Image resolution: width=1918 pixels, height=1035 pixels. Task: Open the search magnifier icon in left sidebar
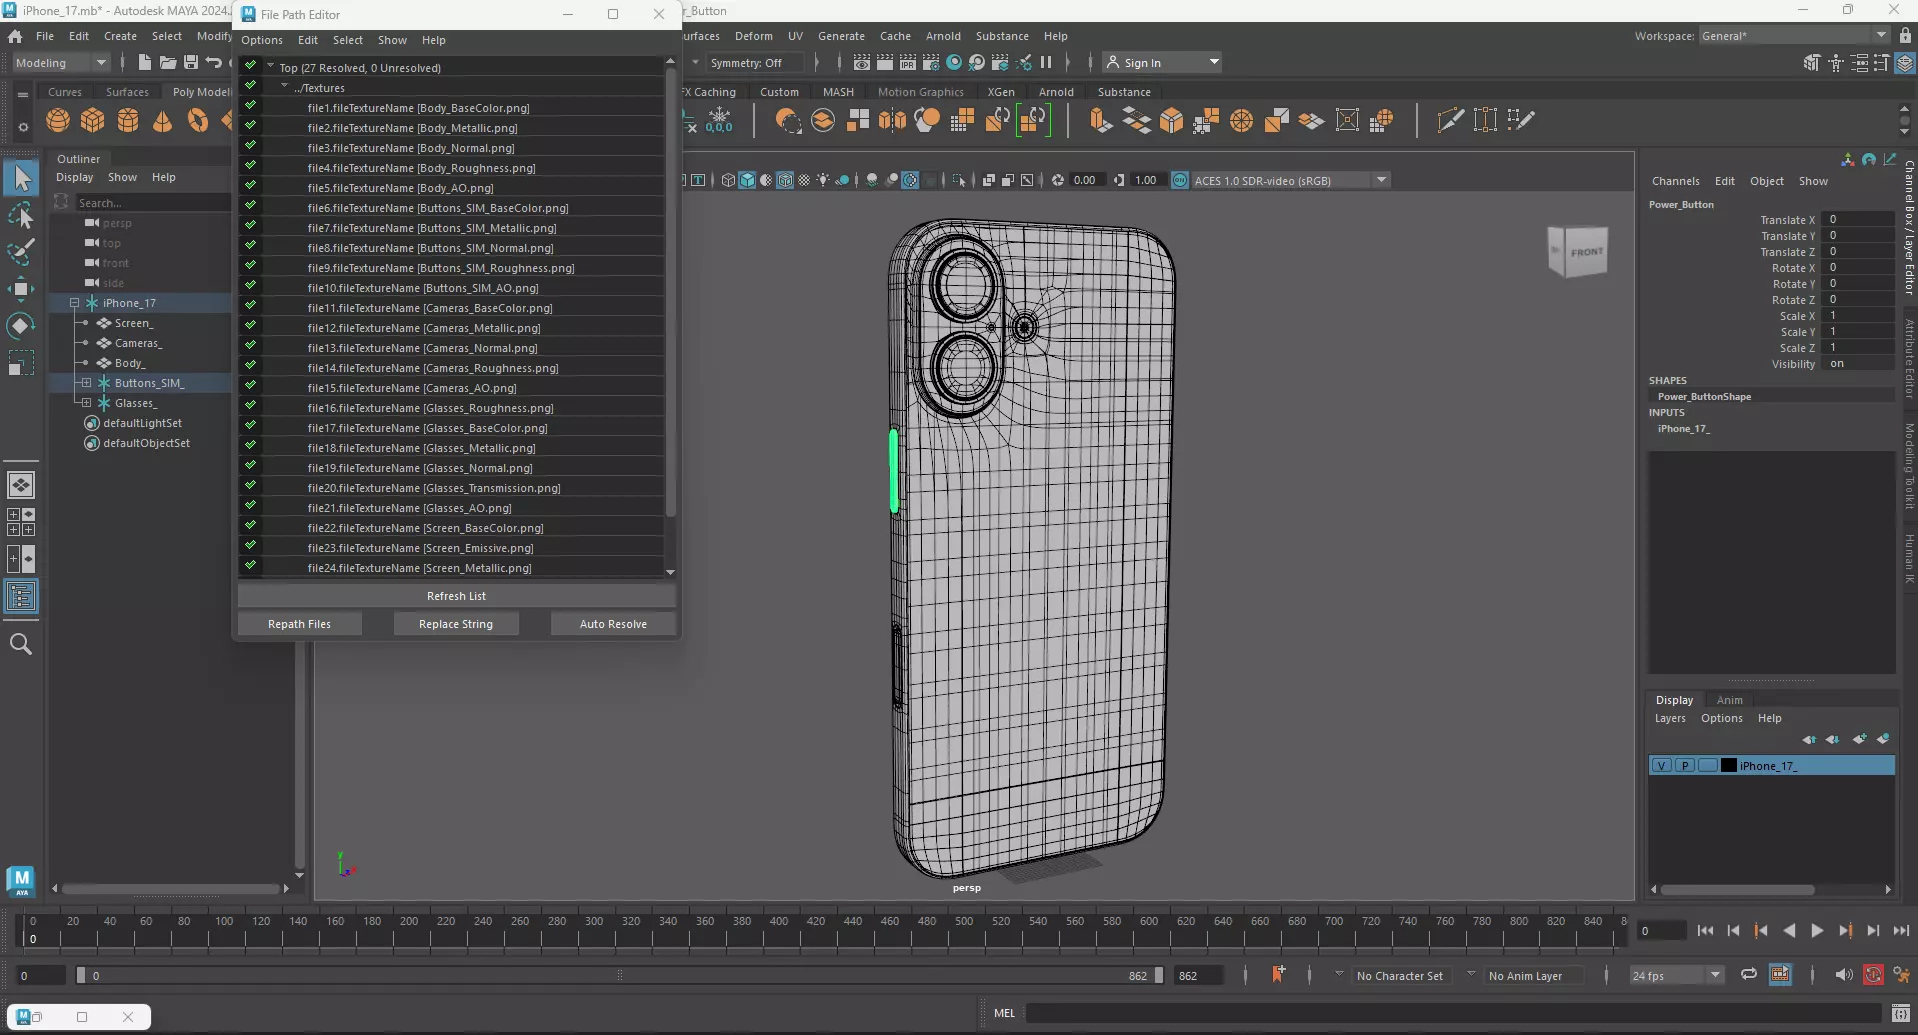tap(21, 645)
